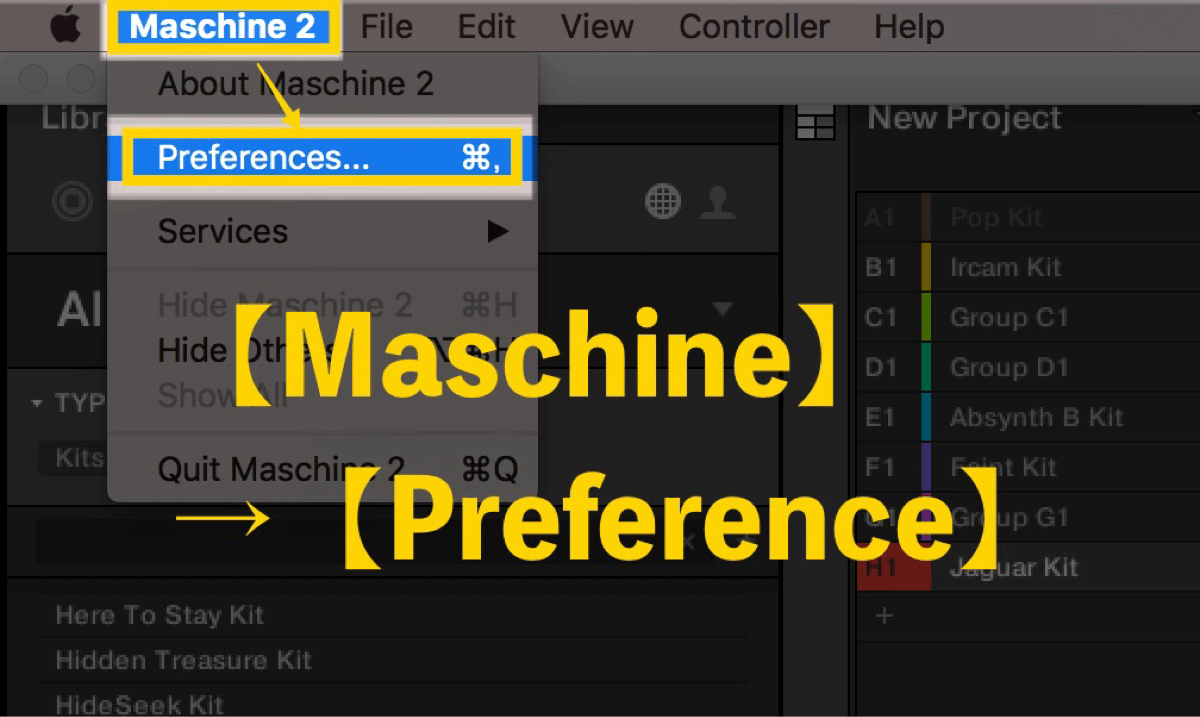
Task: Click Ircam Kit color strip
Action: click(926, 267)
